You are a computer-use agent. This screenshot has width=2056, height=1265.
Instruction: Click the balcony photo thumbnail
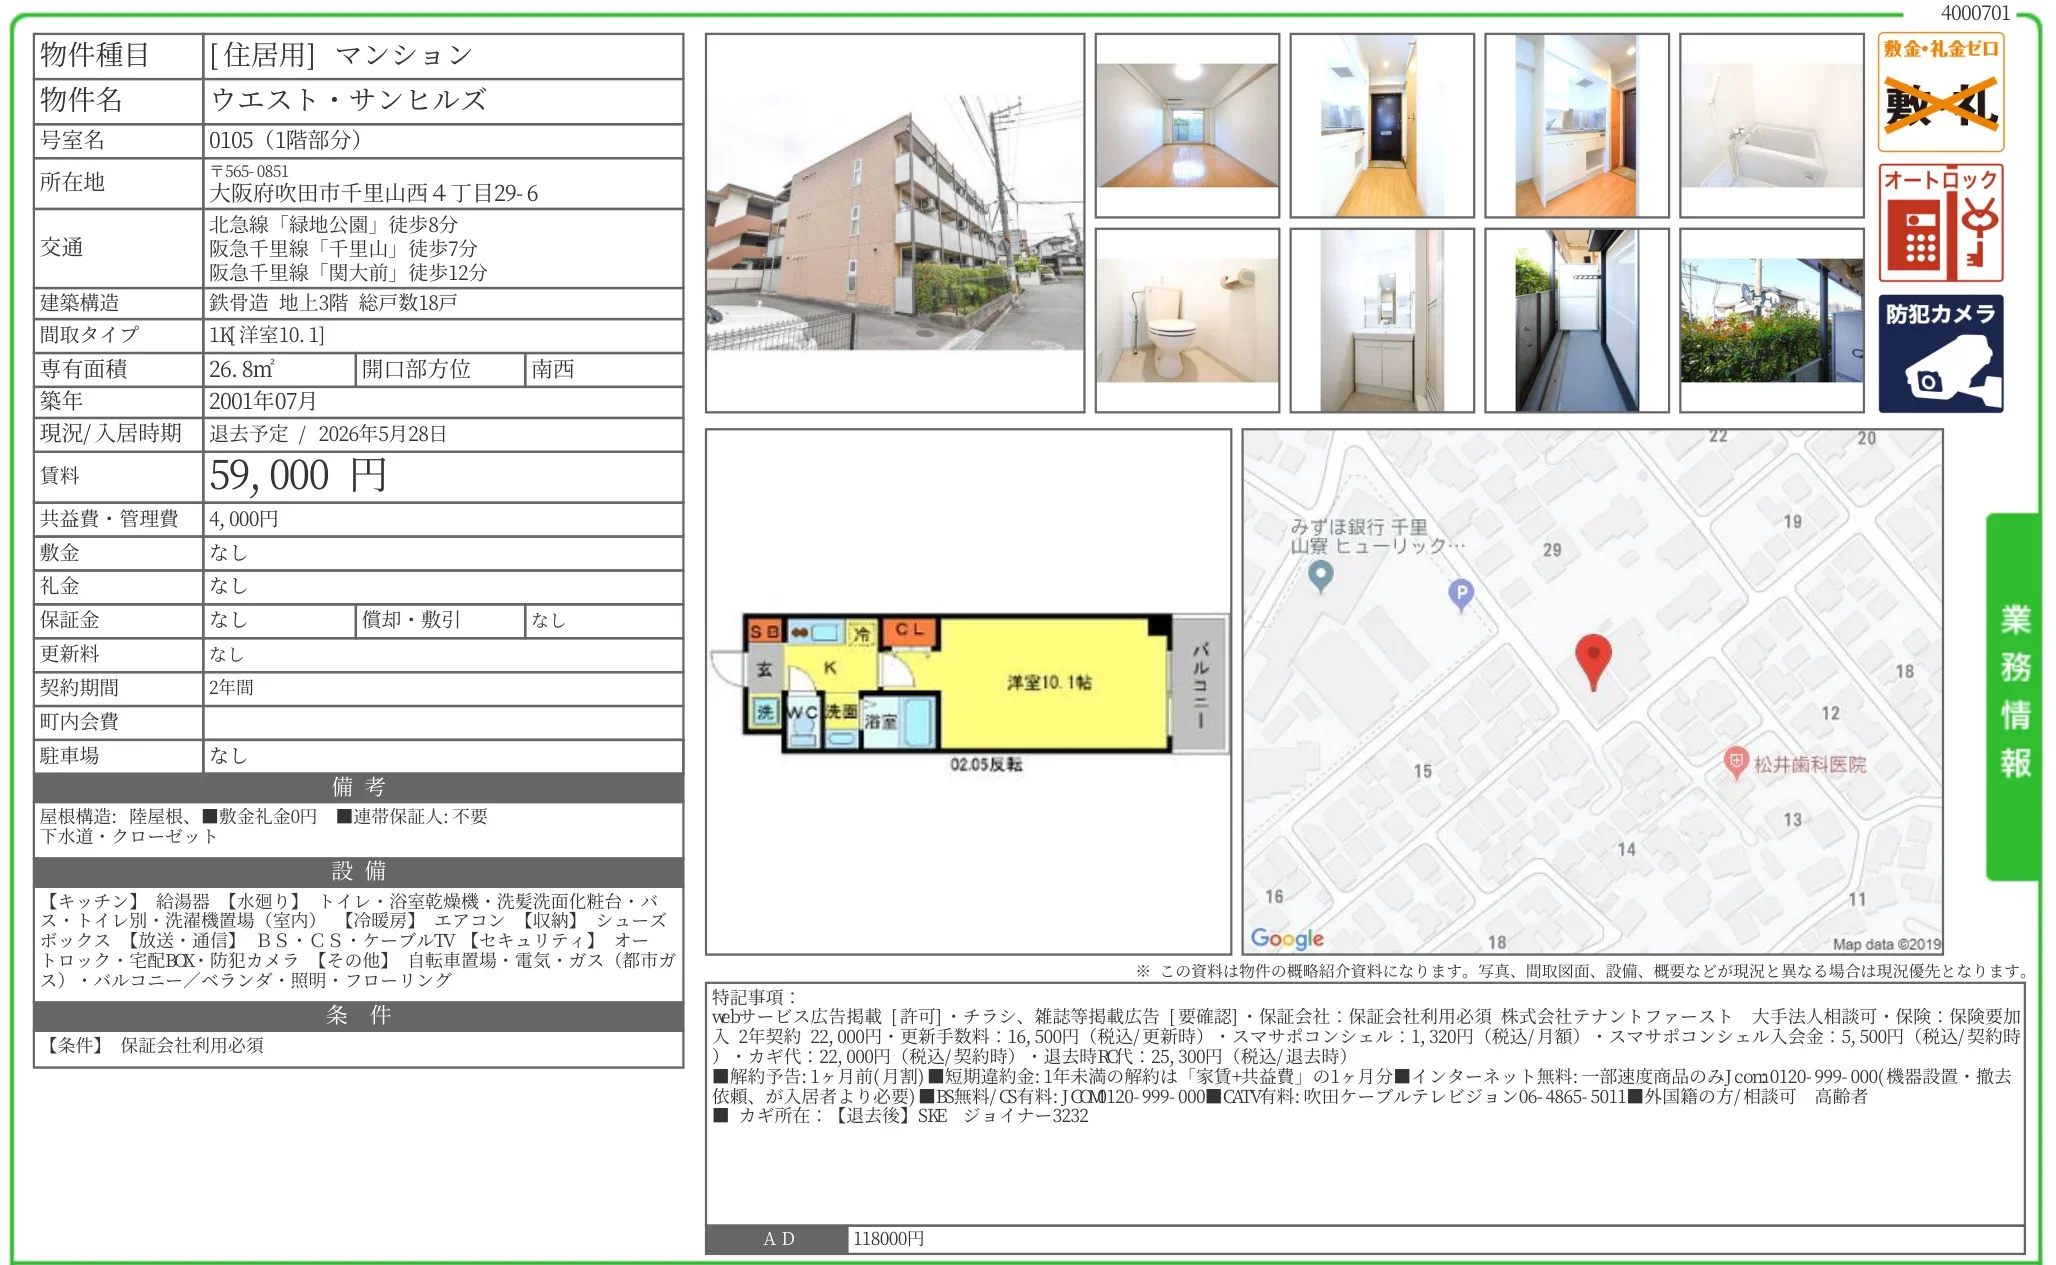(x=1575, y=320)
